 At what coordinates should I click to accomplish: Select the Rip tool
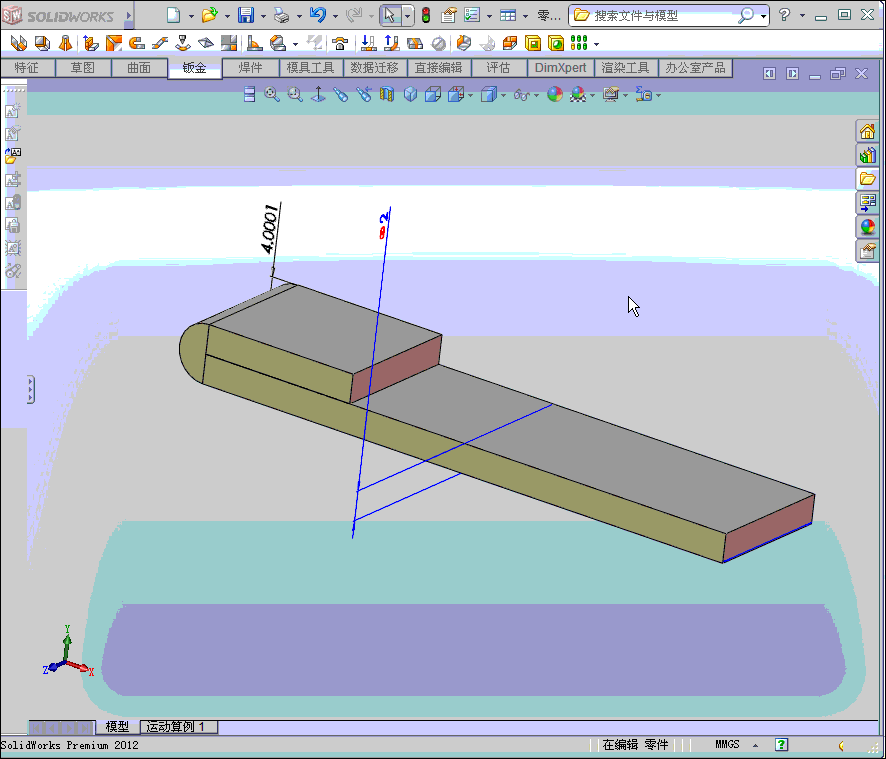(463, 43)
